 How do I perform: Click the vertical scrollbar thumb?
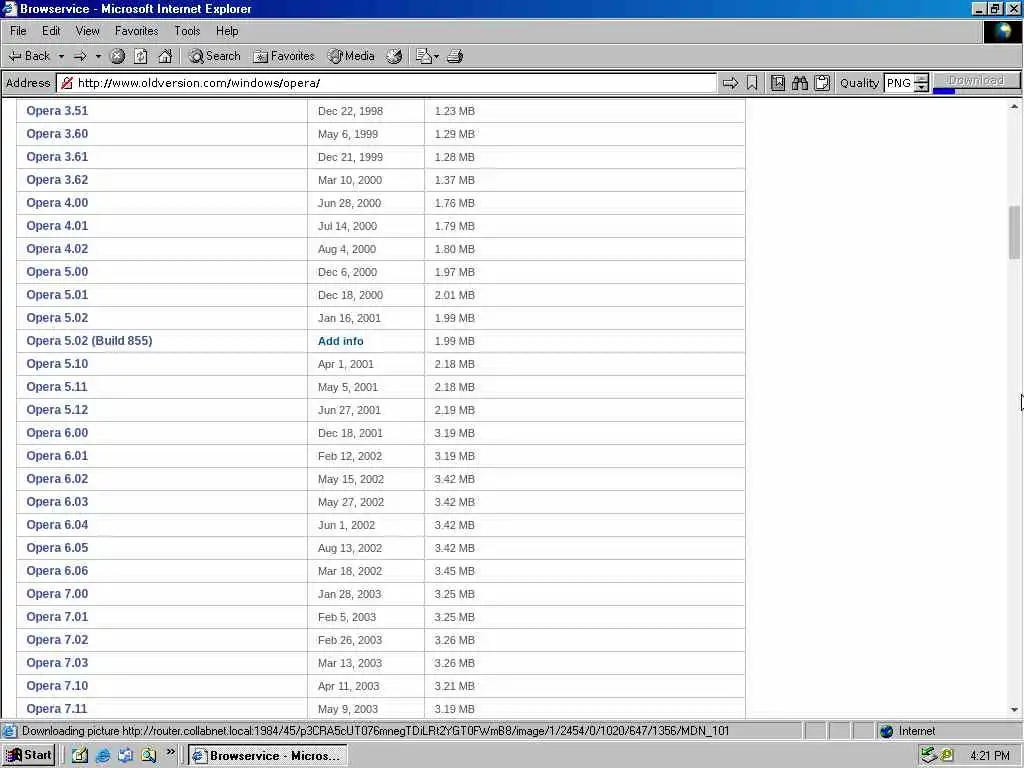click(x=1014, y=232)
